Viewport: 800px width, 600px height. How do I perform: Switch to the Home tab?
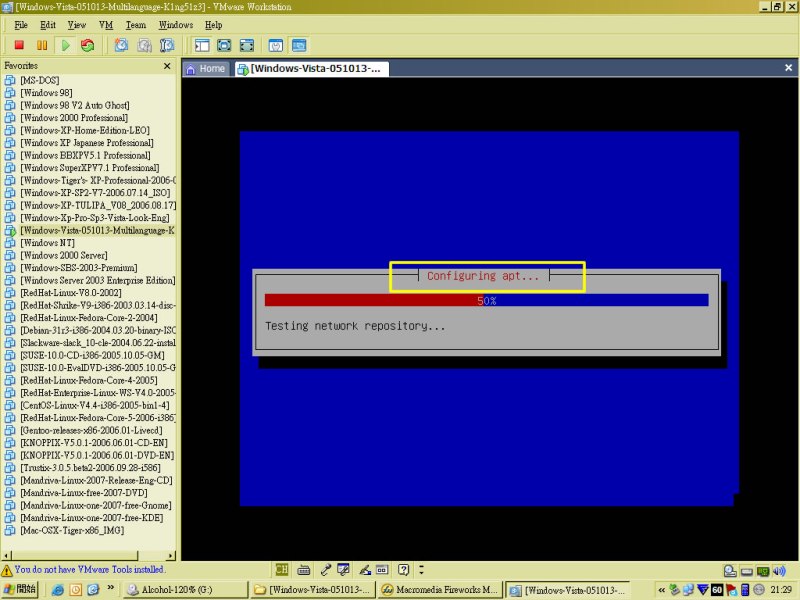[x=206, y=68]
